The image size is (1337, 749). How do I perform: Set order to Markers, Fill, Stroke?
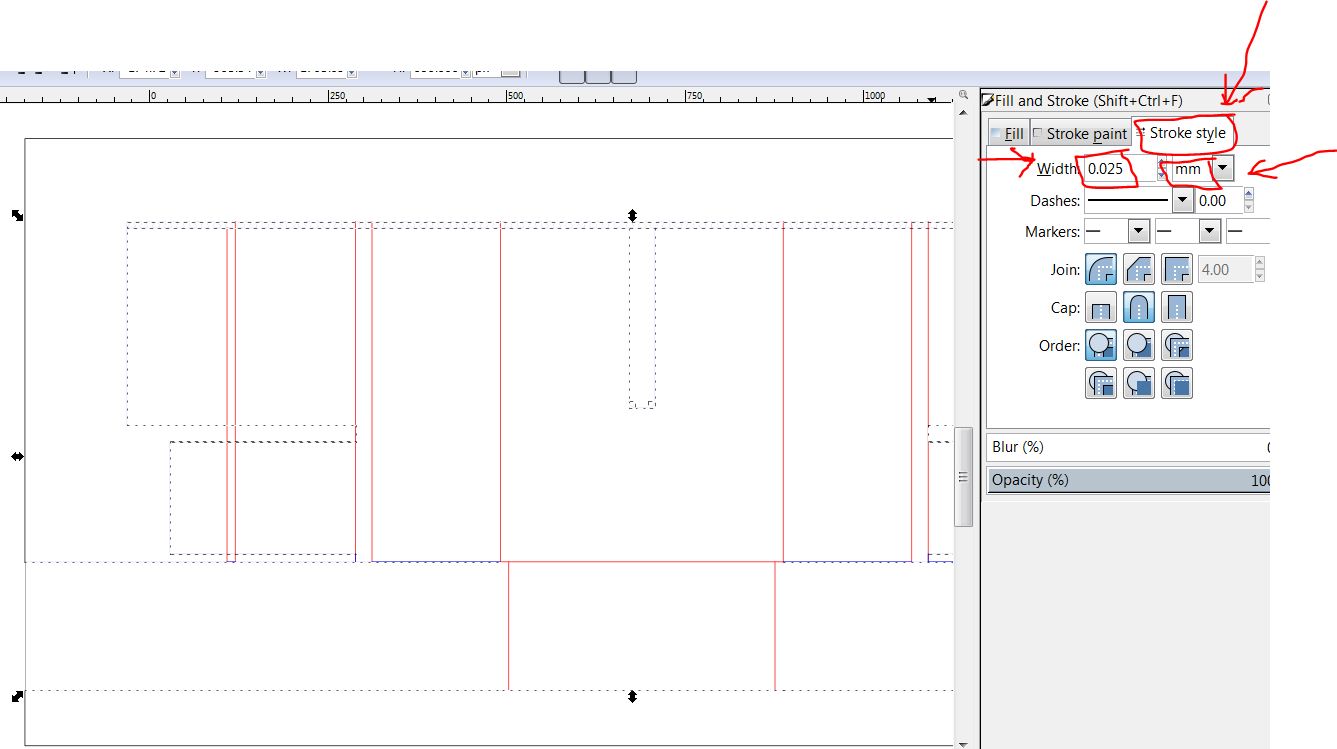[x=1101, y=383]
